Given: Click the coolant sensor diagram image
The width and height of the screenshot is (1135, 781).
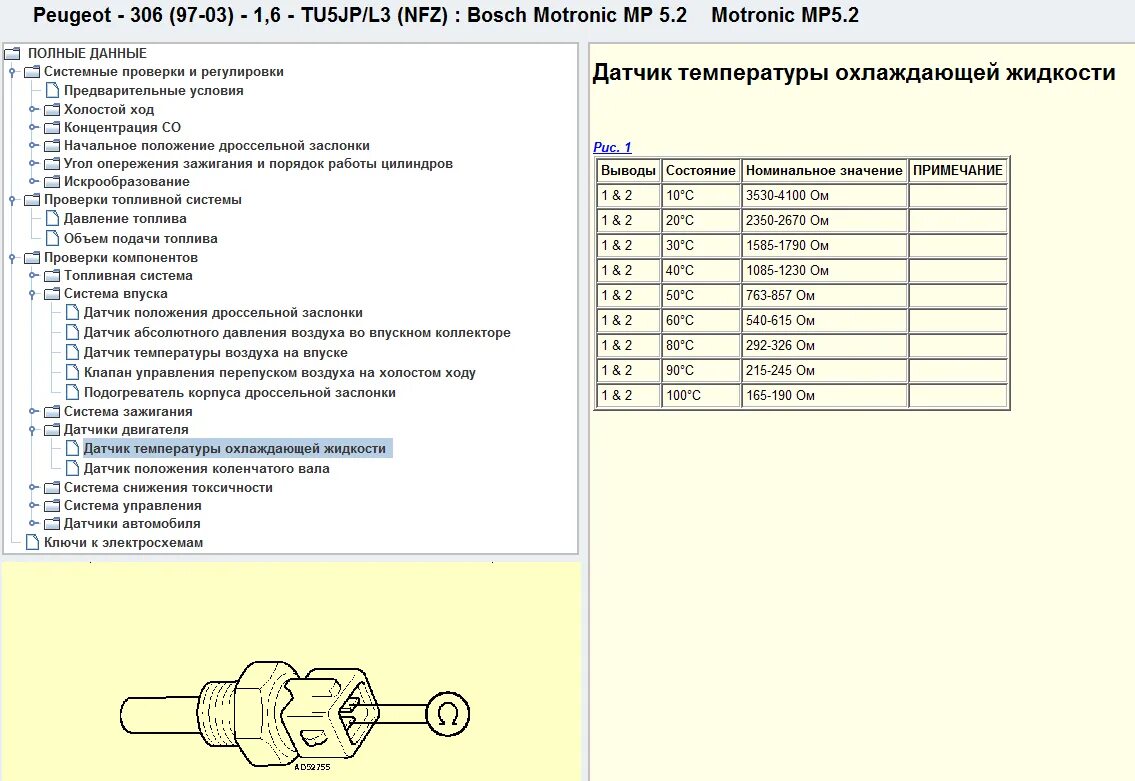Looking at the screenshot, I should (295, 715).
